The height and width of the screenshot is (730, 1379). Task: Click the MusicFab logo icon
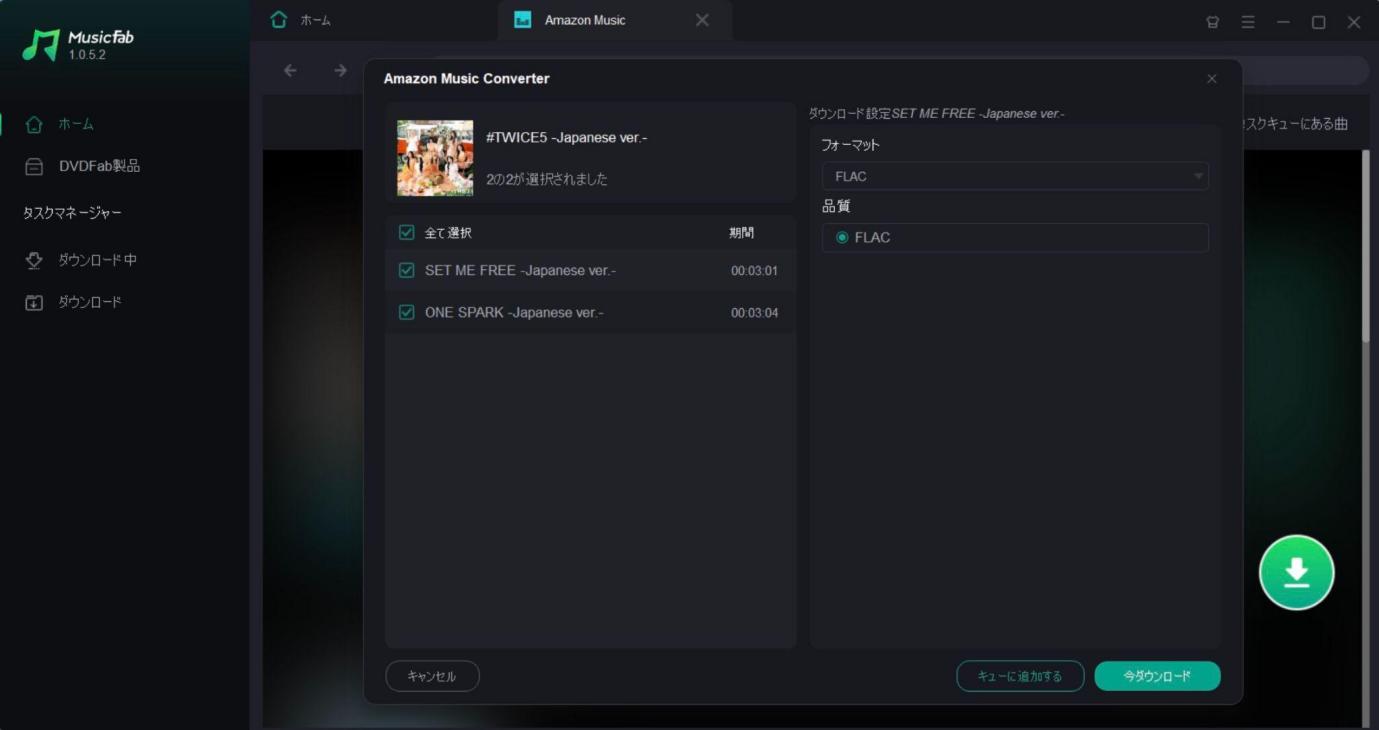(x=41, y=44)
